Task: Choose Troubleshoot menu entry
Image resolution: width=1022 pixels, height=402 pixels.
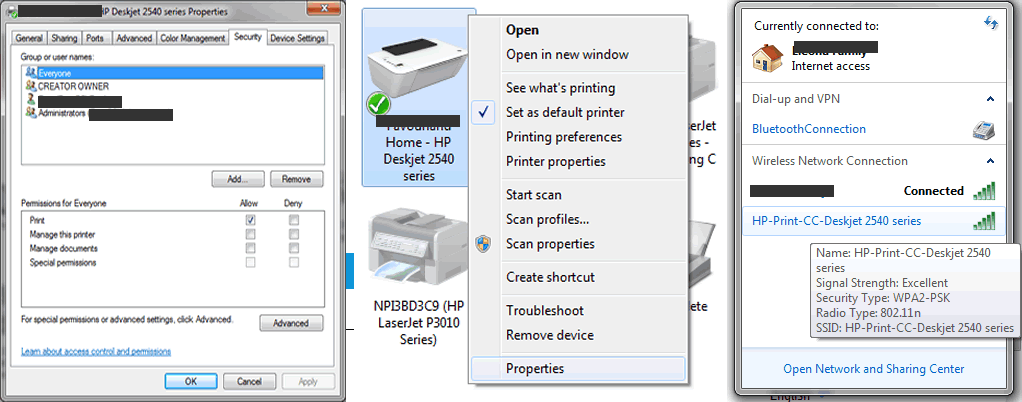Action: point(577,311)
